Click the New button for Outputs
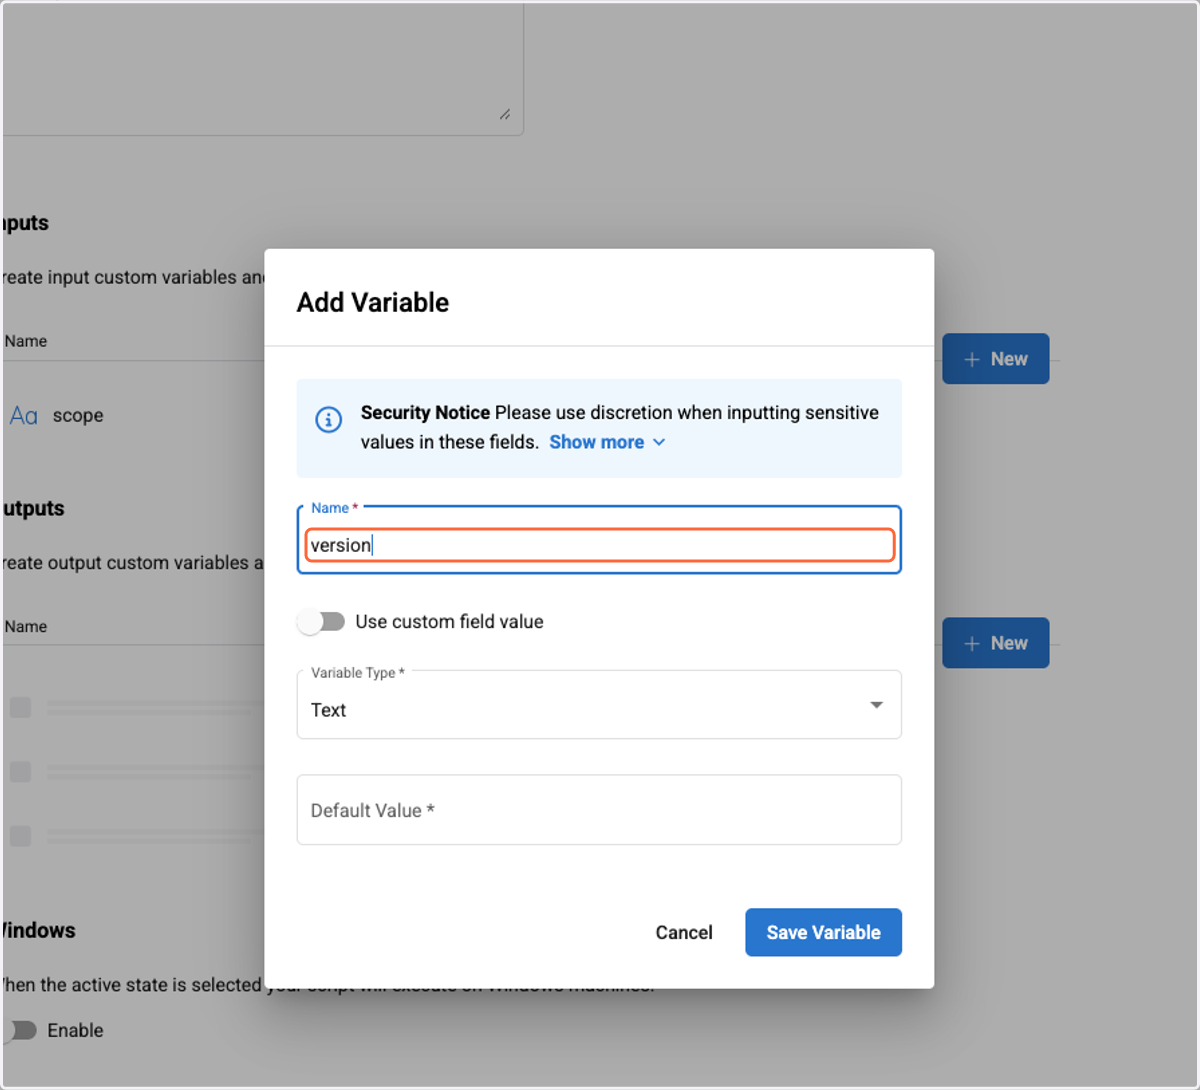 click(x=995, y=643)
